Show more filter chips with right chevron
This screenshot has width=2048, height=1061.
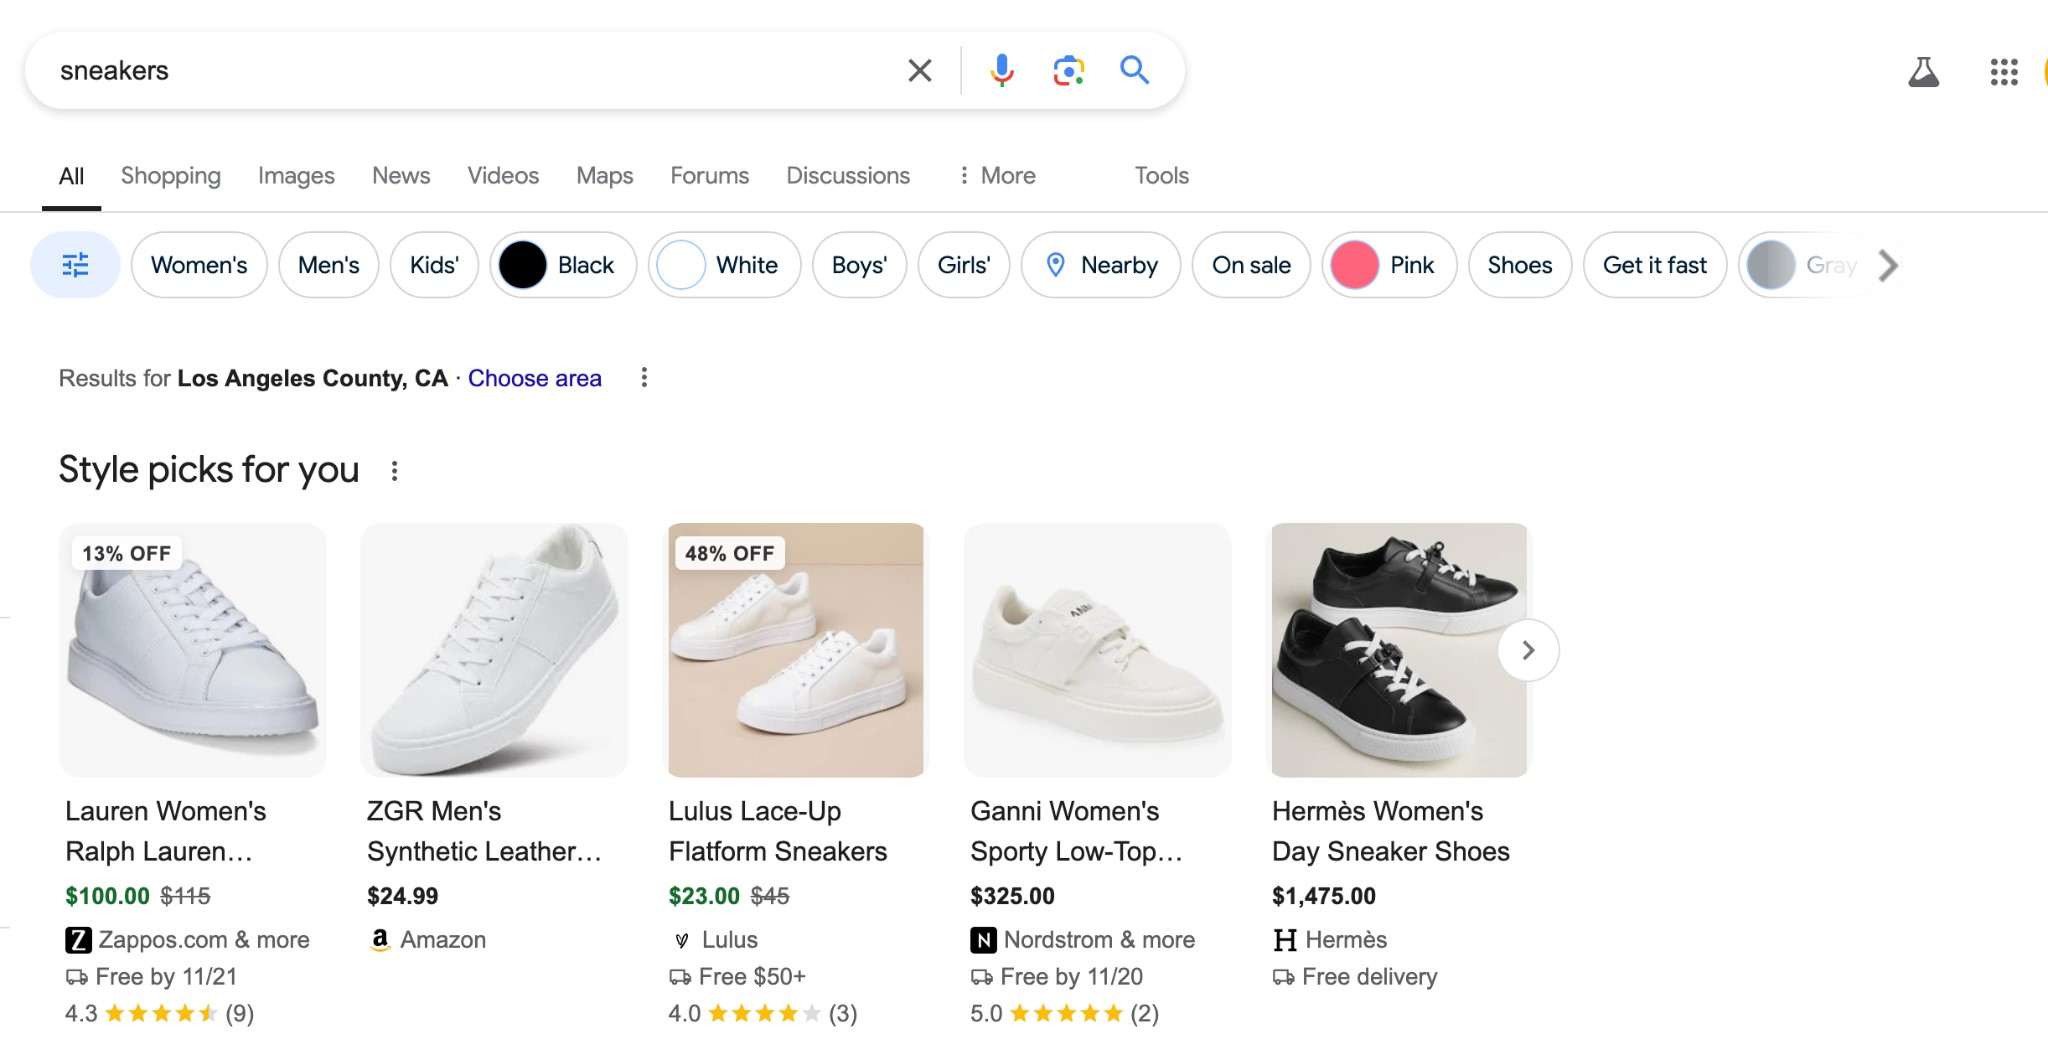(1888, 265)
